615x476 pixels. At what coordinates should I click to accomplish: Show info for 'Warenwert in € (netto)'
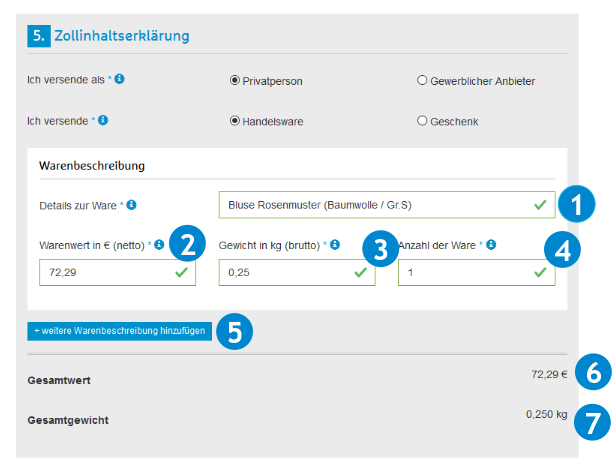(x=159, y=243)
